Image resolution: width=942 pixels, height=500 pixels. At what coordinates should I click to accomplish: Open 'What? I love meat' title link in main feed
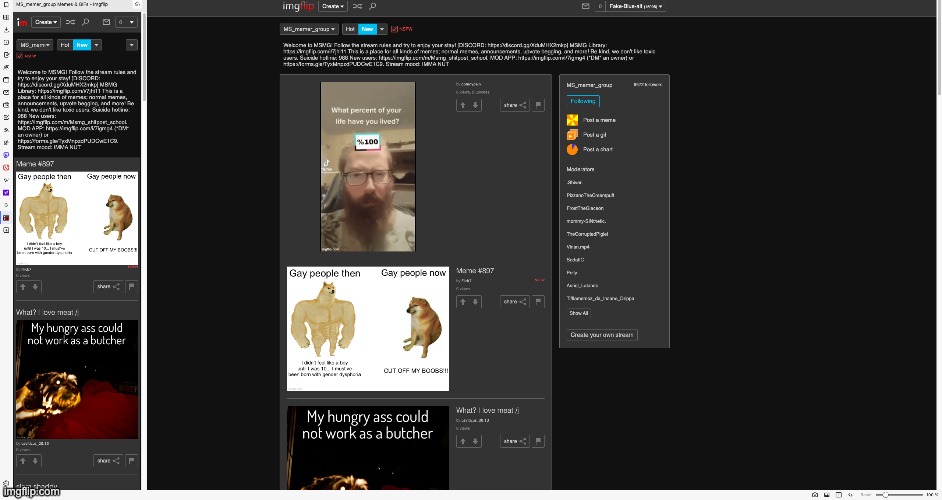tap(487, 410)
